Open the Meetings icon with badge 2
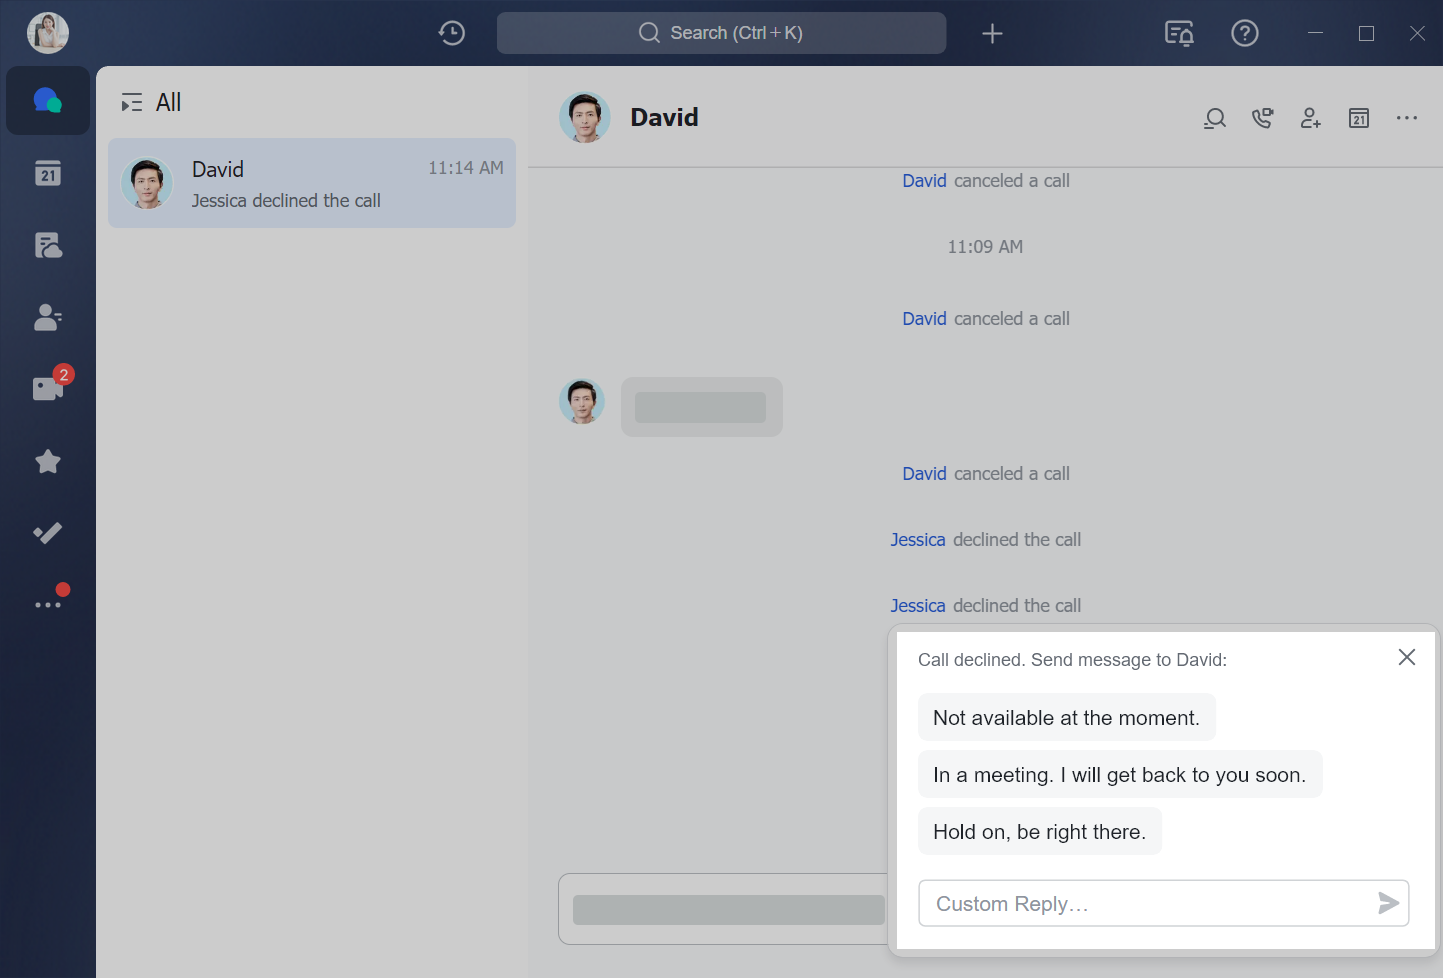This screenshot has height=978, width=1443. 47,389
